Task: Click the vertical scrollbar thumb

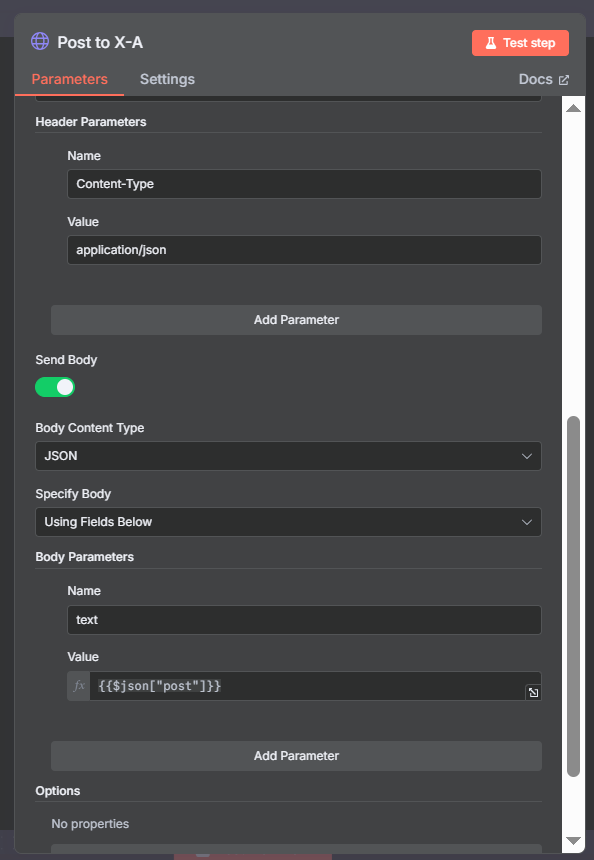Action: tap(573, 596)
